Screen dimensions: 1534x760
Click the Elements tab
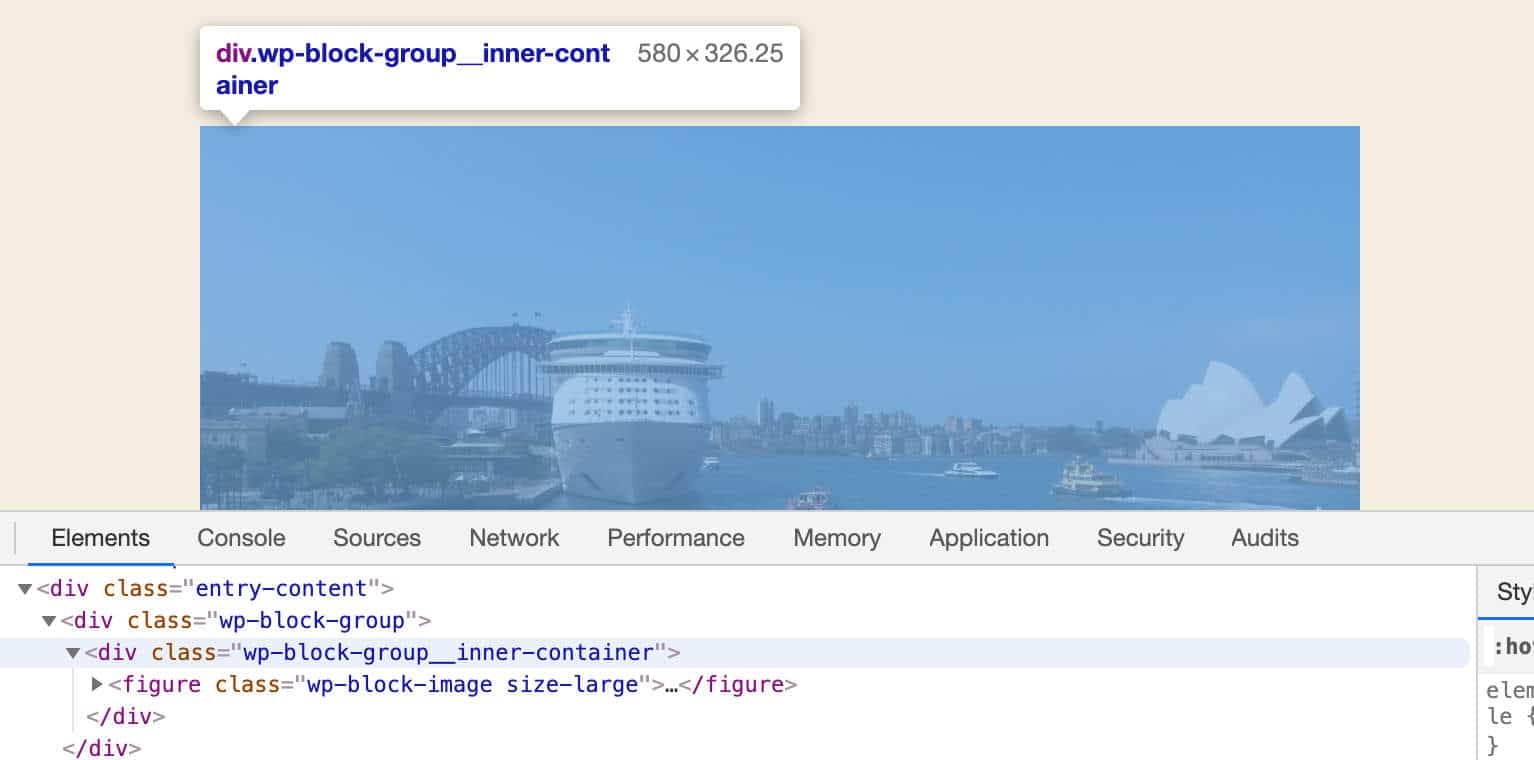tap(100, 538)
